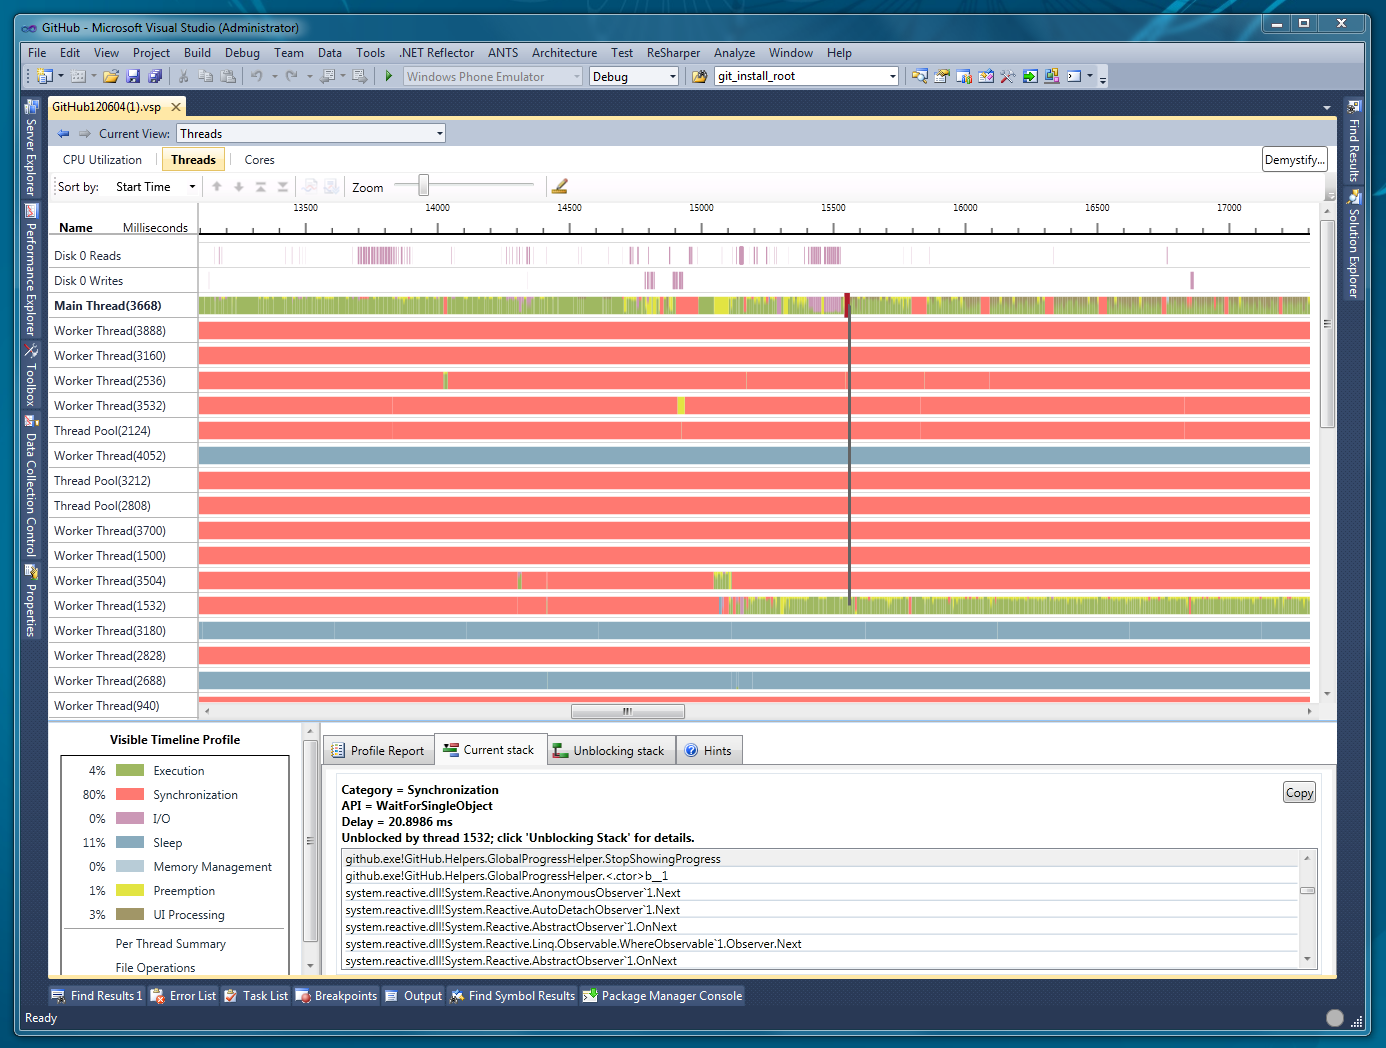Click the measure tool icon right of Zoom
Viewport: 1386px width, 1048px height.
pos(560,187)
